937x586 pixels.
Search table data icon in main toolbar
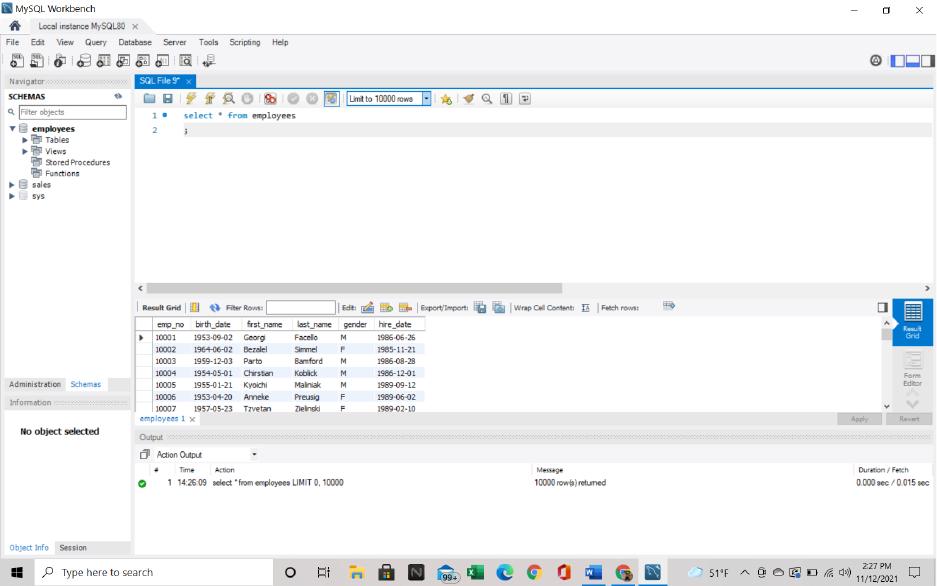coord(186,60)
